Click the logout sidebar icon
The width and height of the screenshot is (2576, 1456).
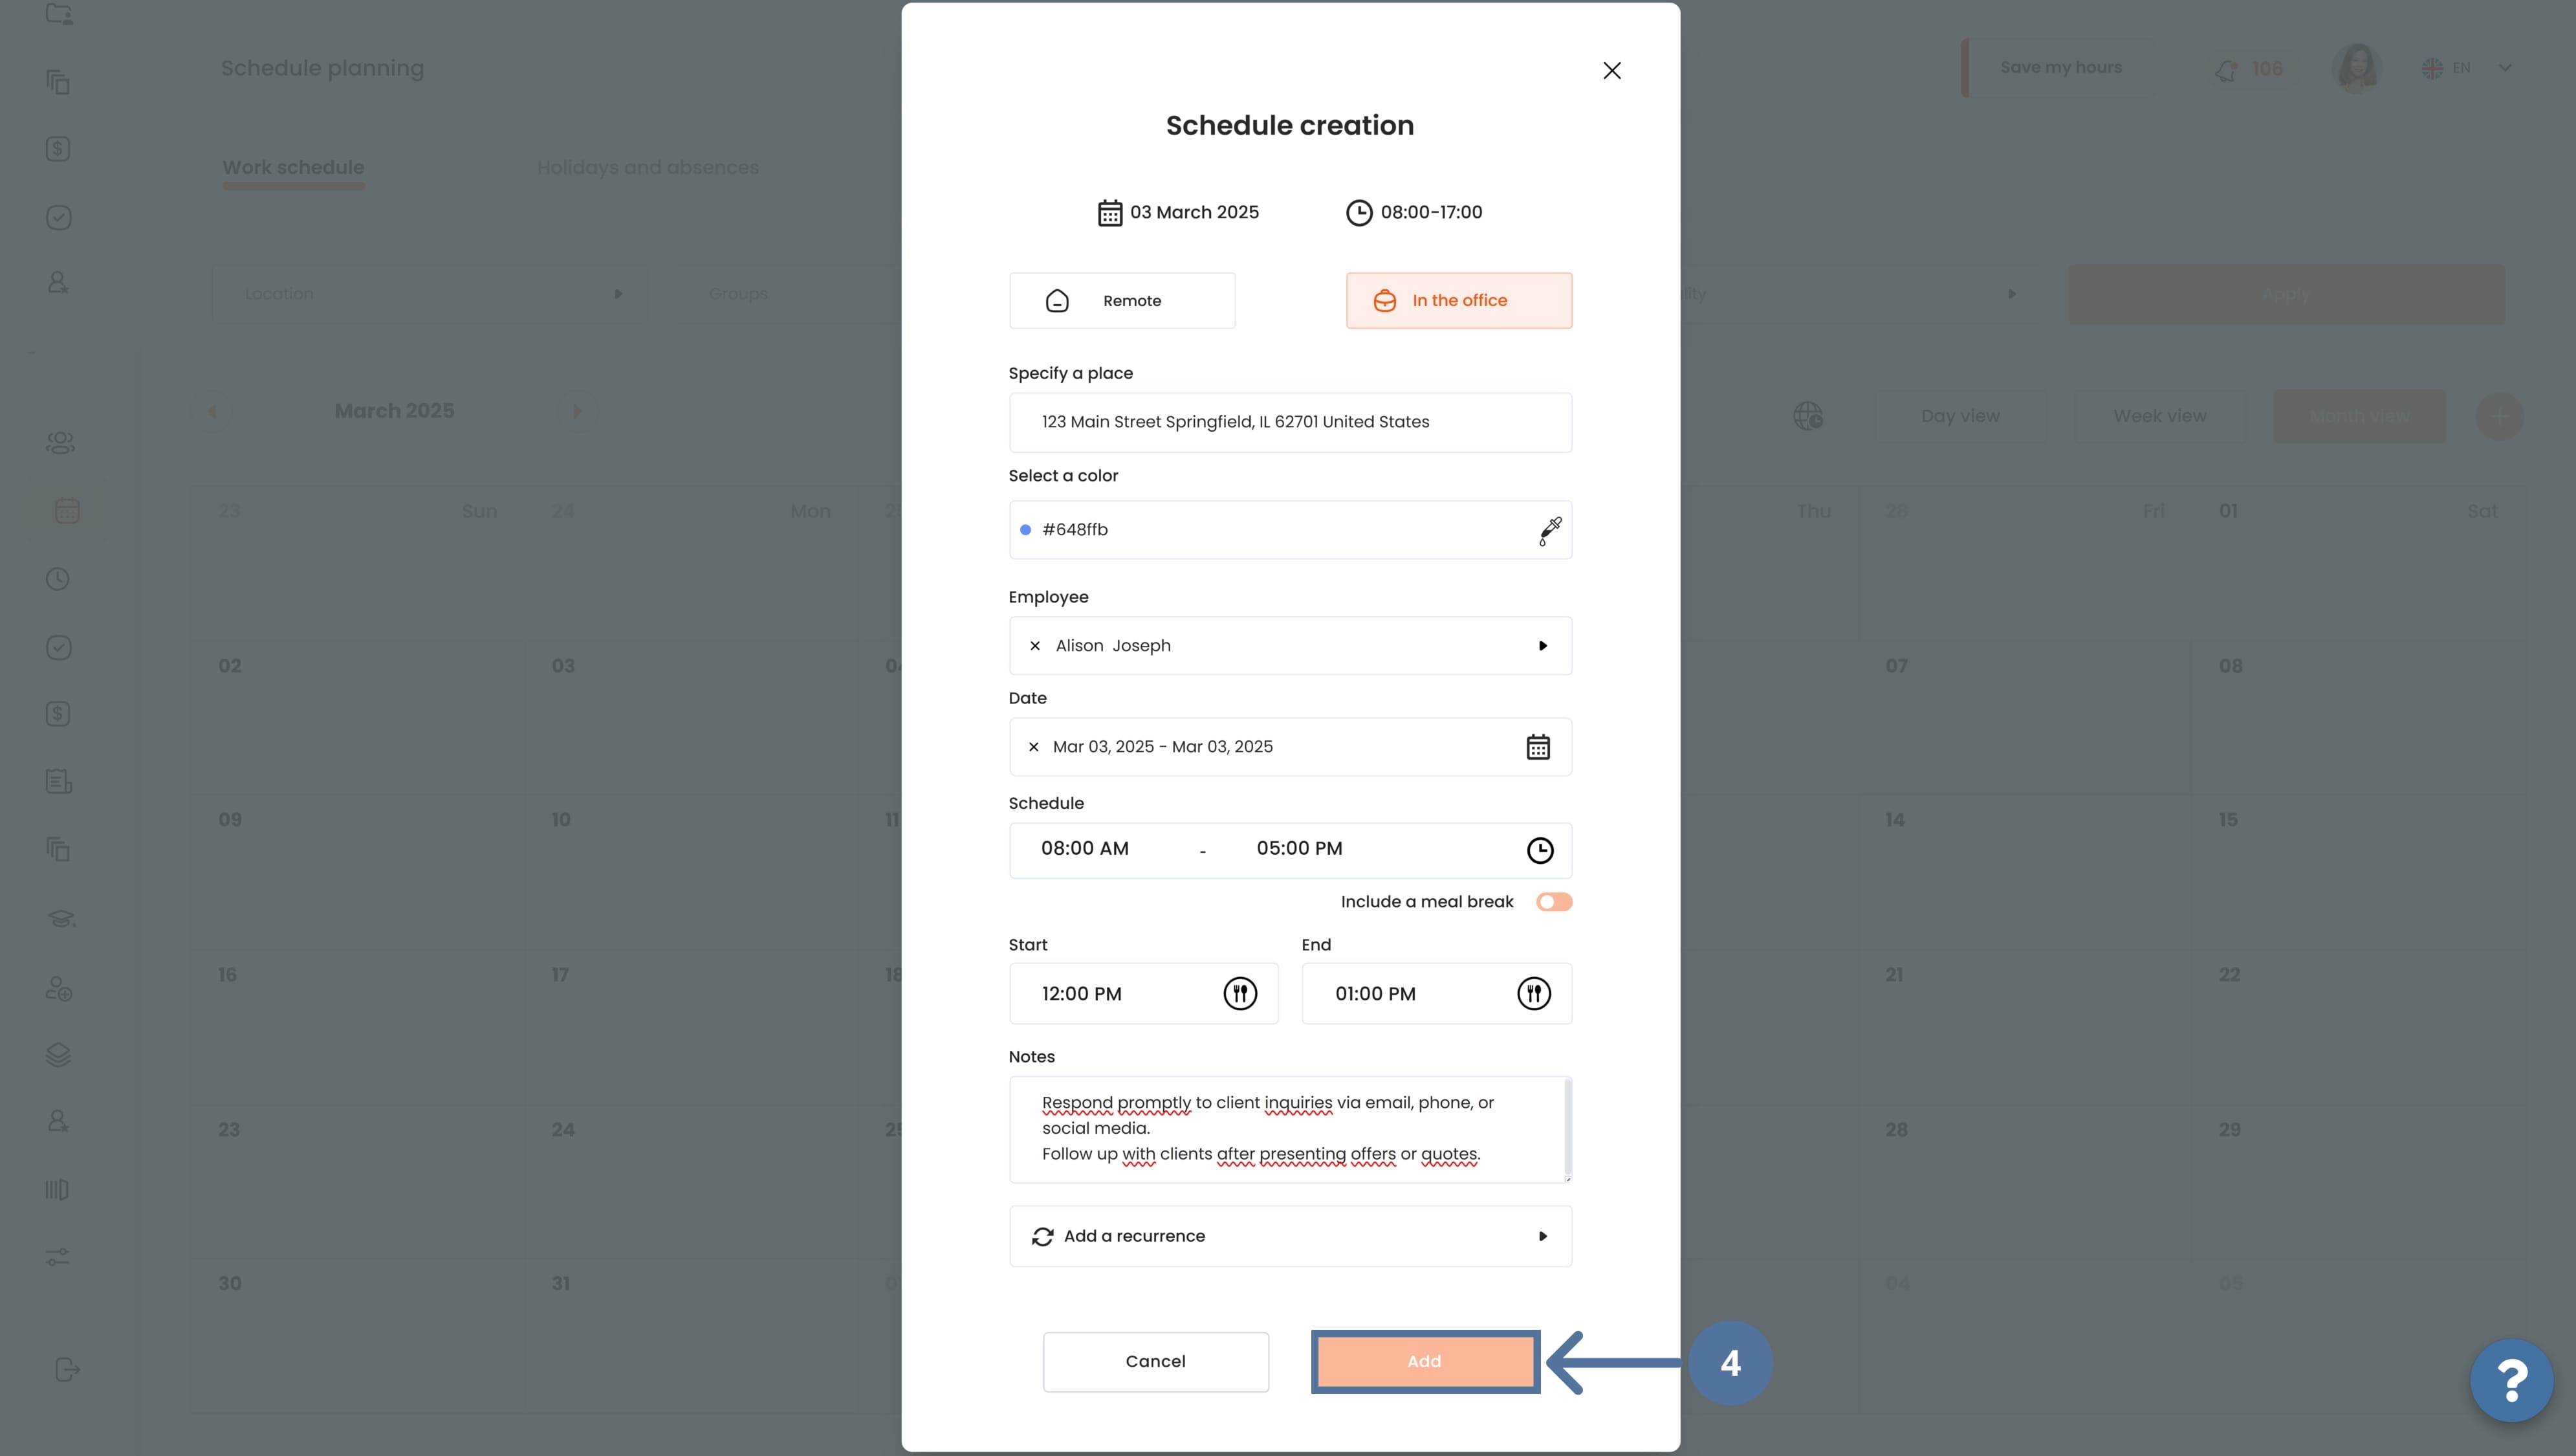67,1370
